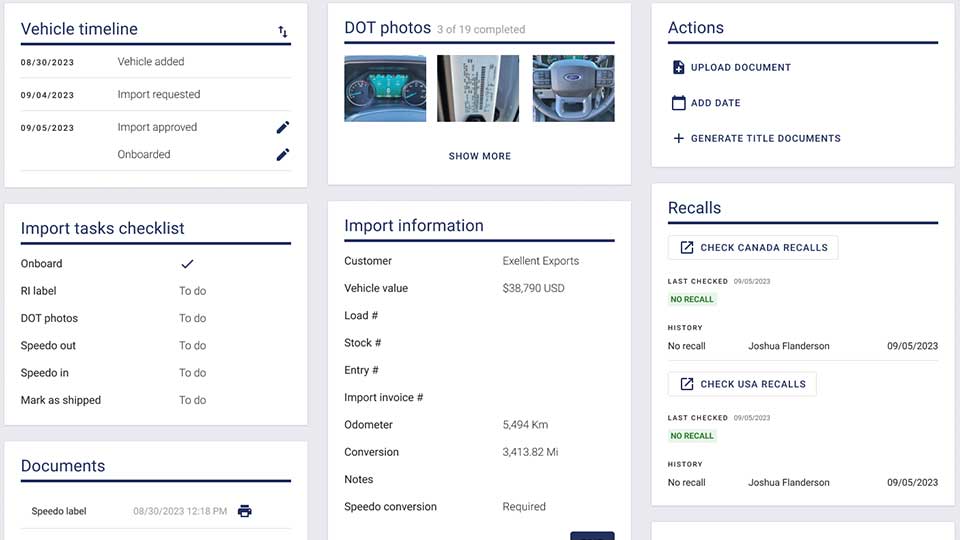The image size is (960, 540).
Task: Click the 3,413.82 Mi conversion value
Action: (x=530, y=452)
